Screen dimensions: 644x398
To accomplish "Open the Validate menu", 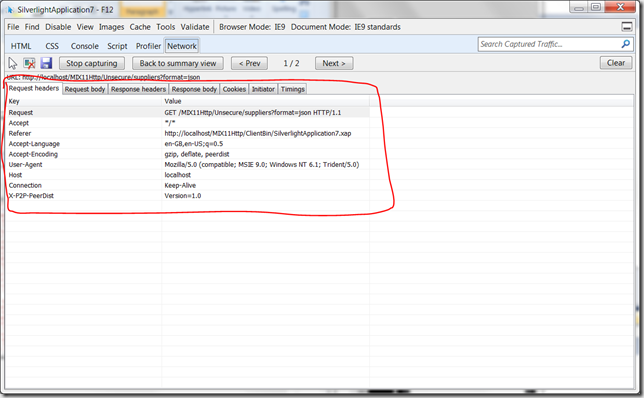I will click(195, 27).
